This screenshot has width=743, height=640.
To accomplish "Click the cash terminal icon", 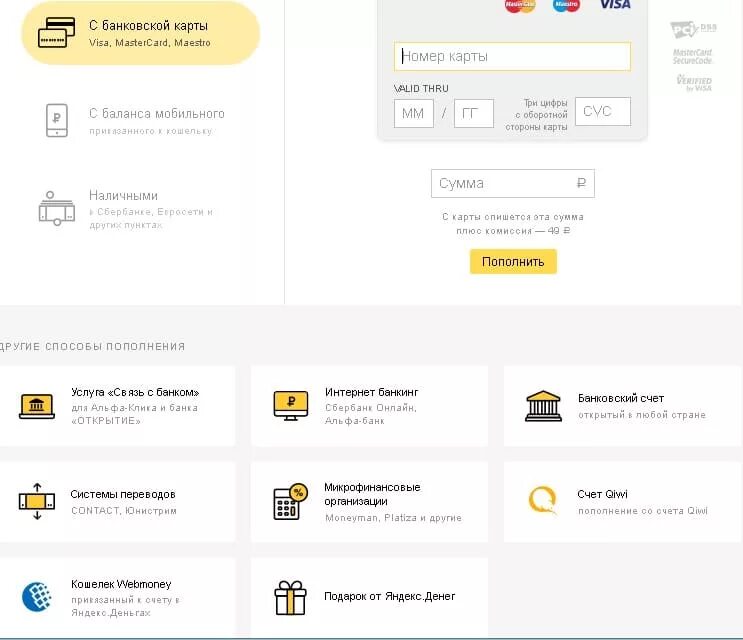I will click(57, 208).
